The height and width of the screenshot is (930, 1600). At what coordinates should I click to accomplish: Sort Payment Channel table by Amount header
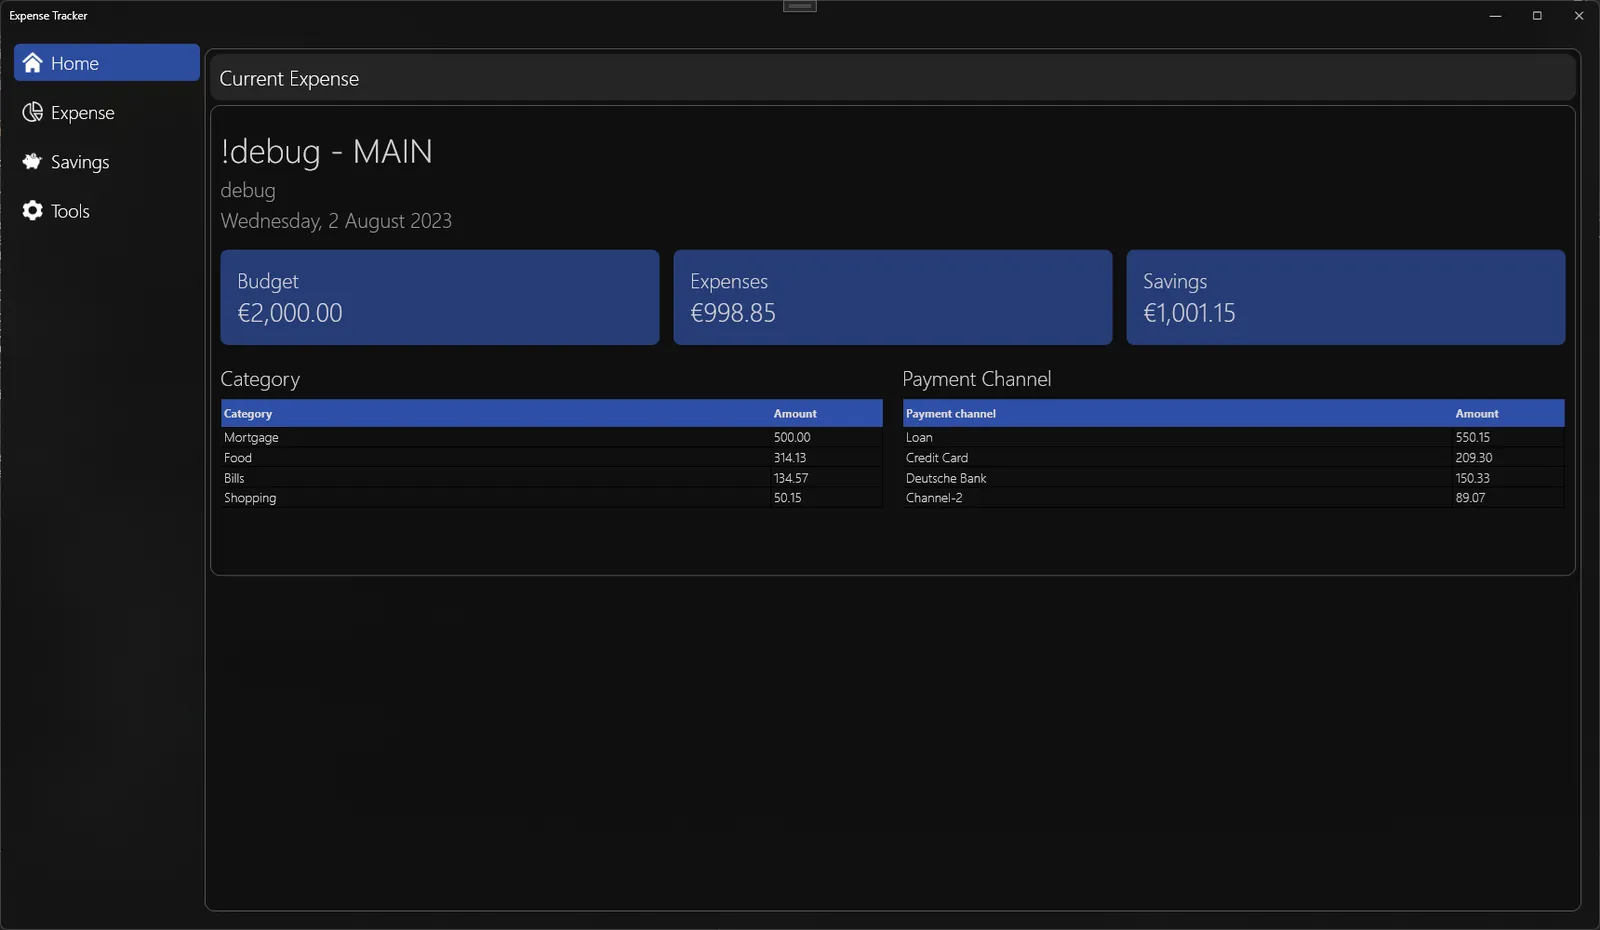tap(1508, 413)
